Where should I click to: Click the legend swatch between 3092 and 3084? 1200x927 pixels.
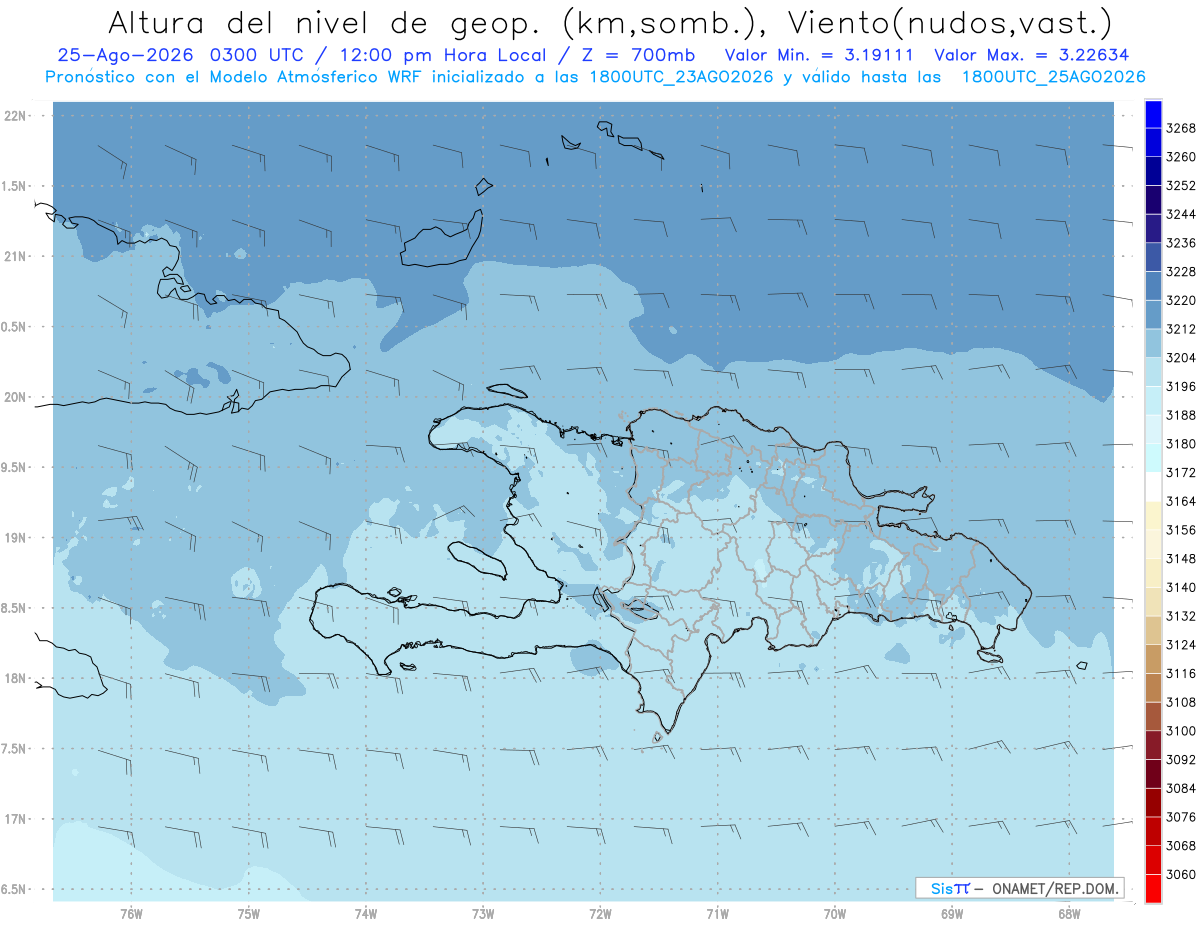pos(1152,774)
